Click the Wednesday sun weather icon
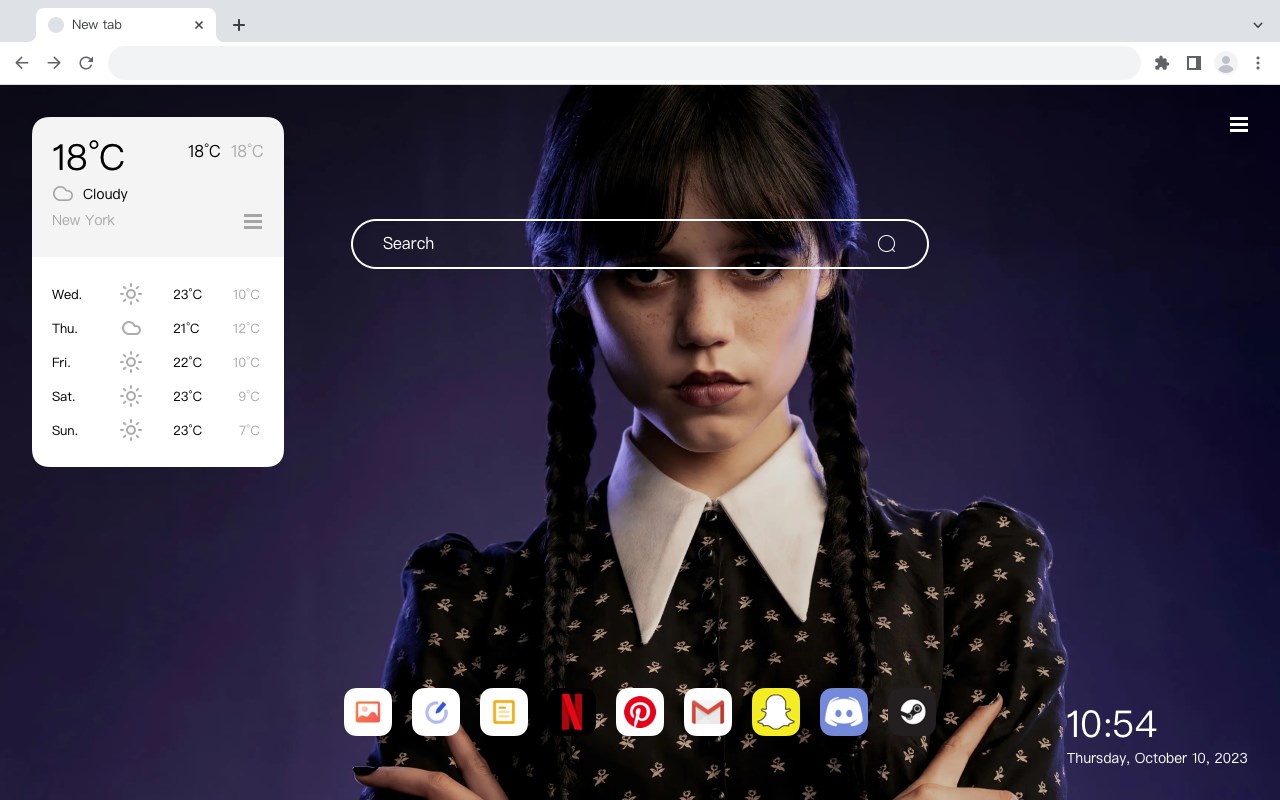Screen dimensions: 1280x800 [131, 294]
